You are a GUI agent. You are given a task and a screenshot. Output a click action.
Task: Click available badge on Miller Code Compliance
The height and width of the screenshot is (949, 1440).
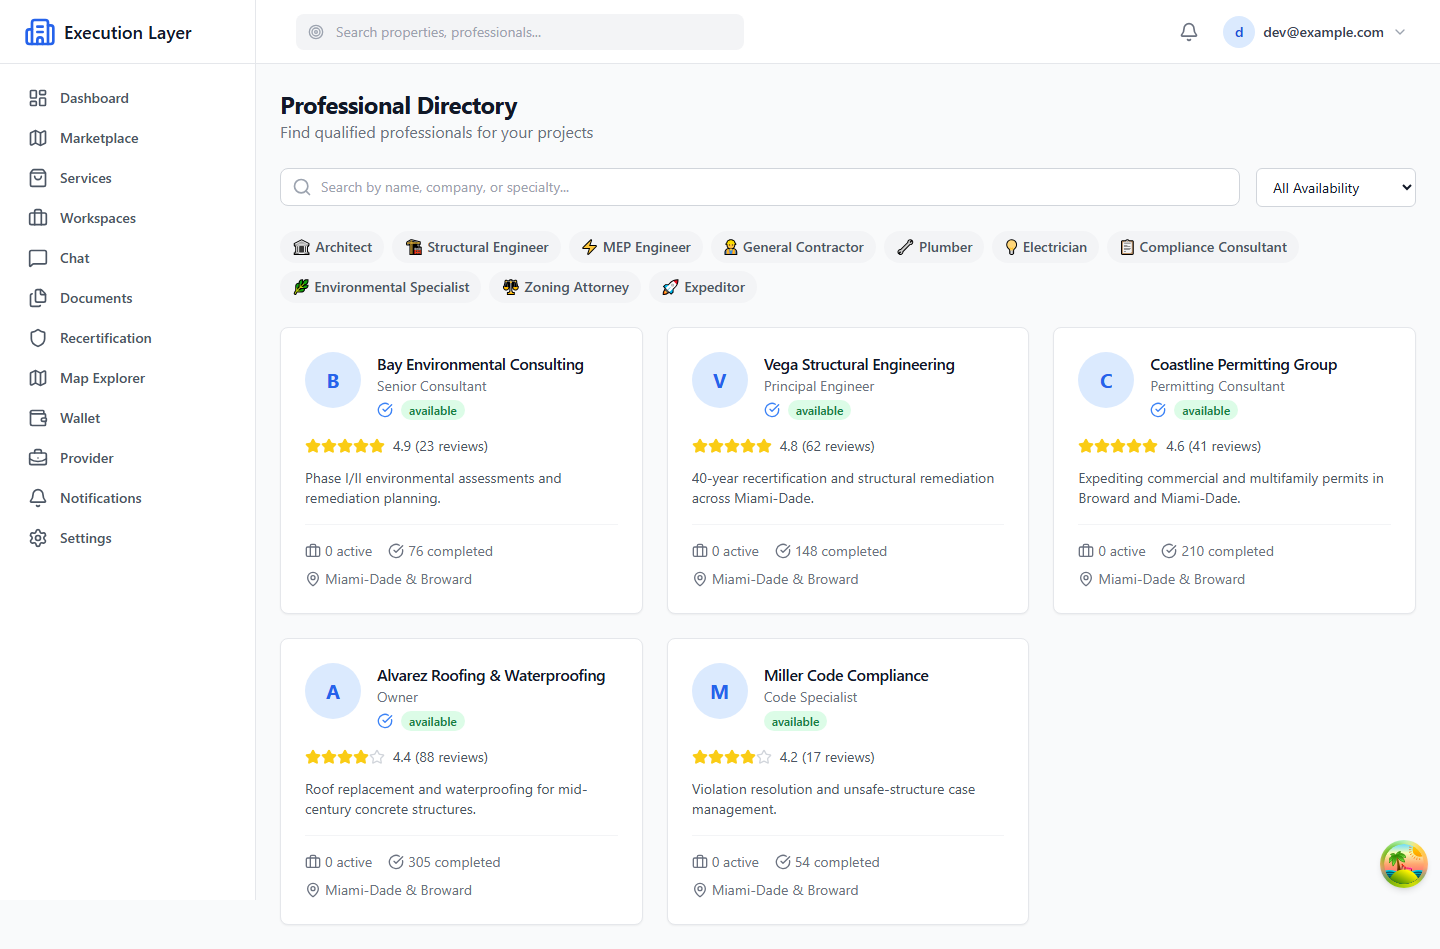click(x=795, y=721)
